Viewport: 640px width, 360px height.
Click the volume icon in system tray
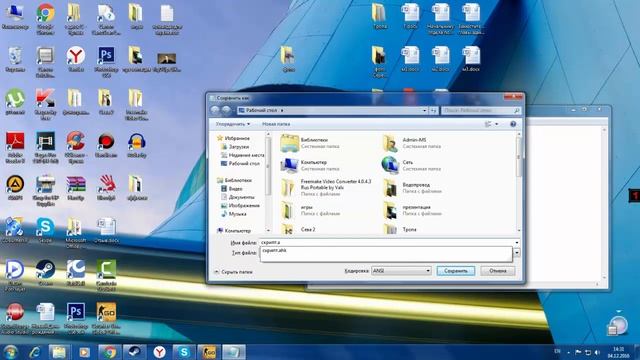coord(598,352)
